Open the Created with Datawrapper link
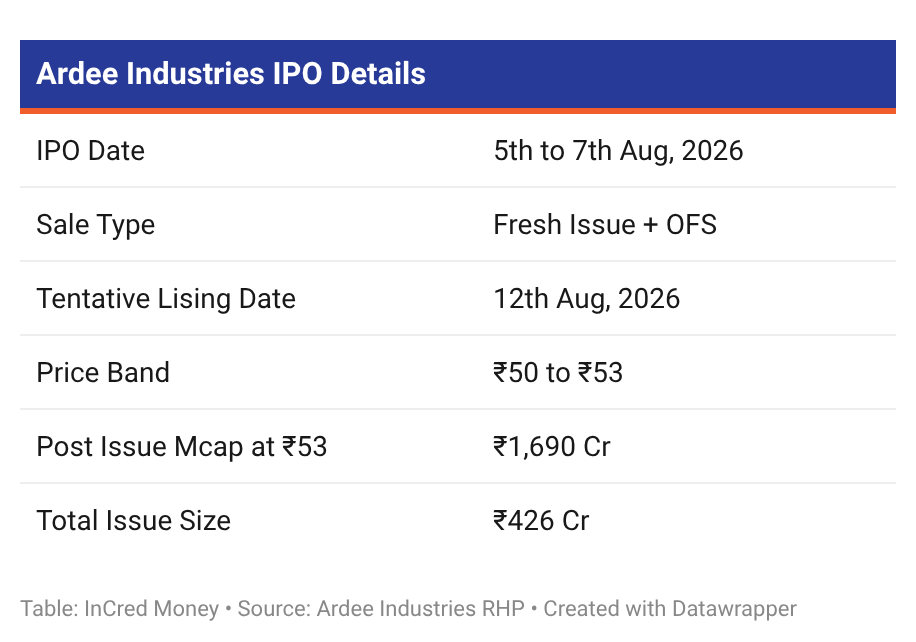The height and width of the screenshot is (642, 916). 670,609
